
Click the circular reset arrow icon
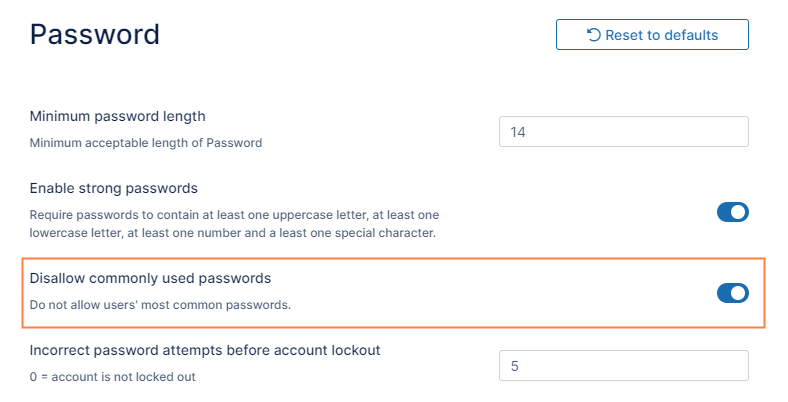594,35
